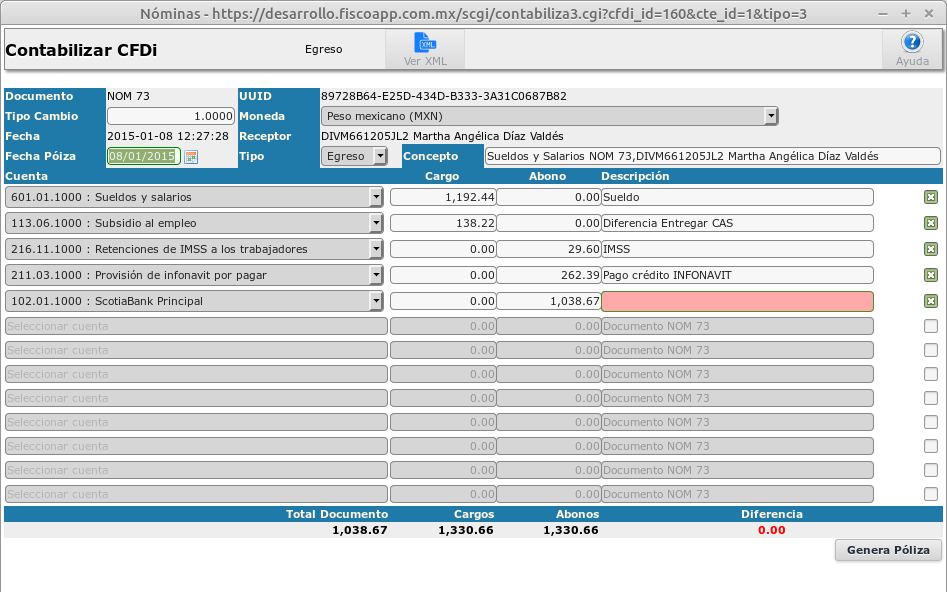Check the last empty row checkbox
The image size is (947, 592).
(x=931, y=494)
